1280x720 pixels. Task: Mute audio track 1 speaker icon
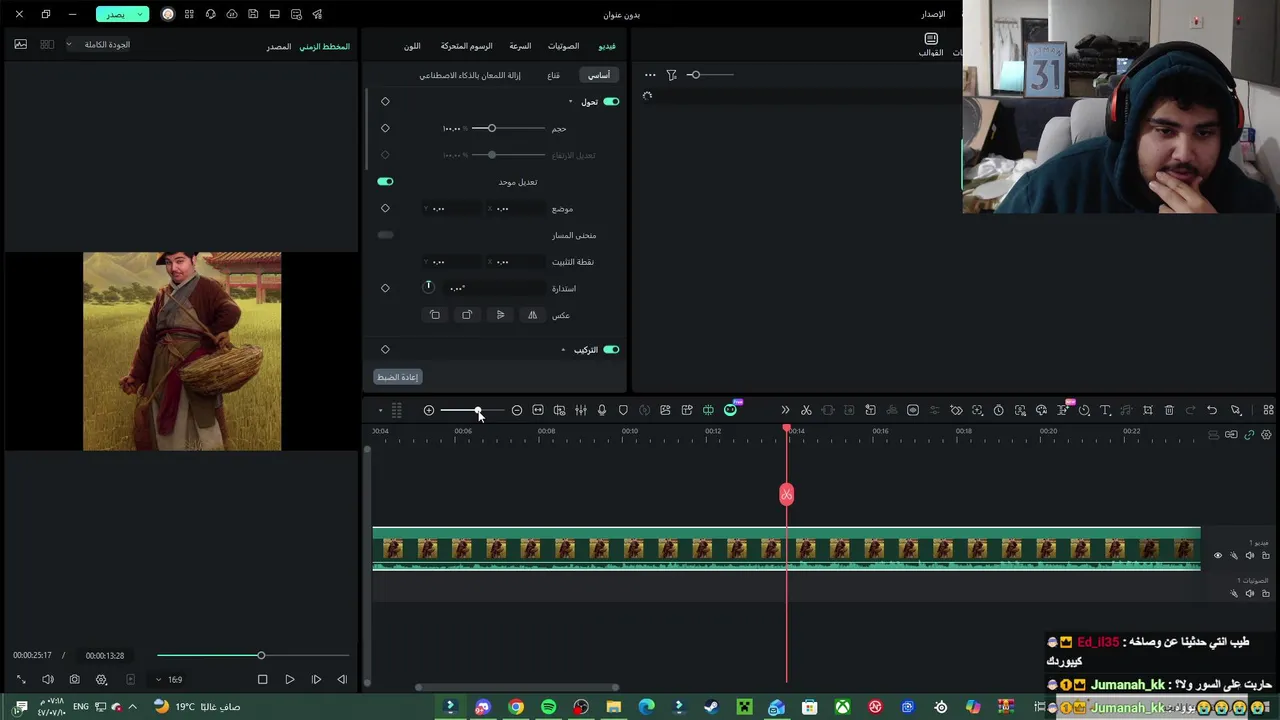pos(1249,594)
